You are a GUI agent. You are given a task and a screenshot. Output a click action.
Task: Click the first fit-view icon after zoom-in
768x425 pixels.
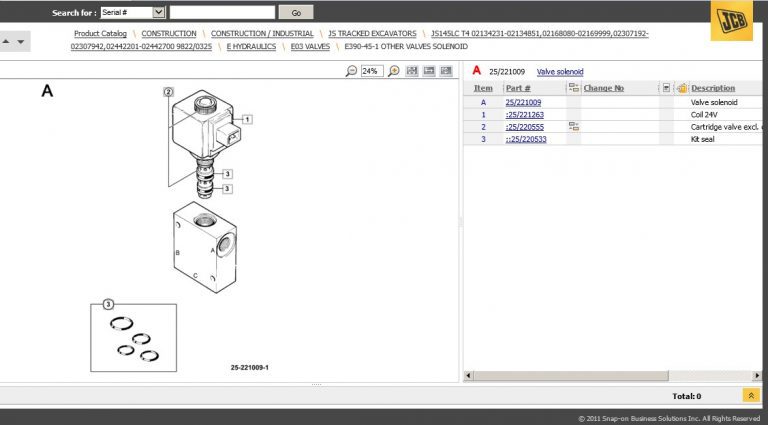point(412,71)
